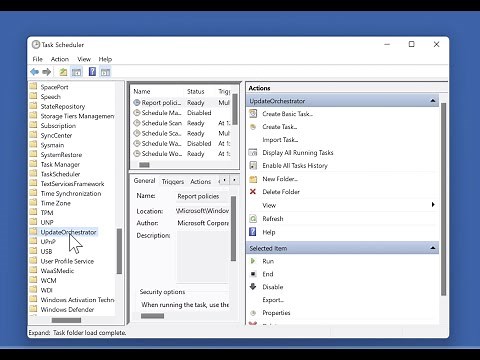Image resolution: width=480 pixels, height=360 pixels.
Task: Collapse the Selected Item actions section
Action: pyautogui.click(x=433, y=248)
